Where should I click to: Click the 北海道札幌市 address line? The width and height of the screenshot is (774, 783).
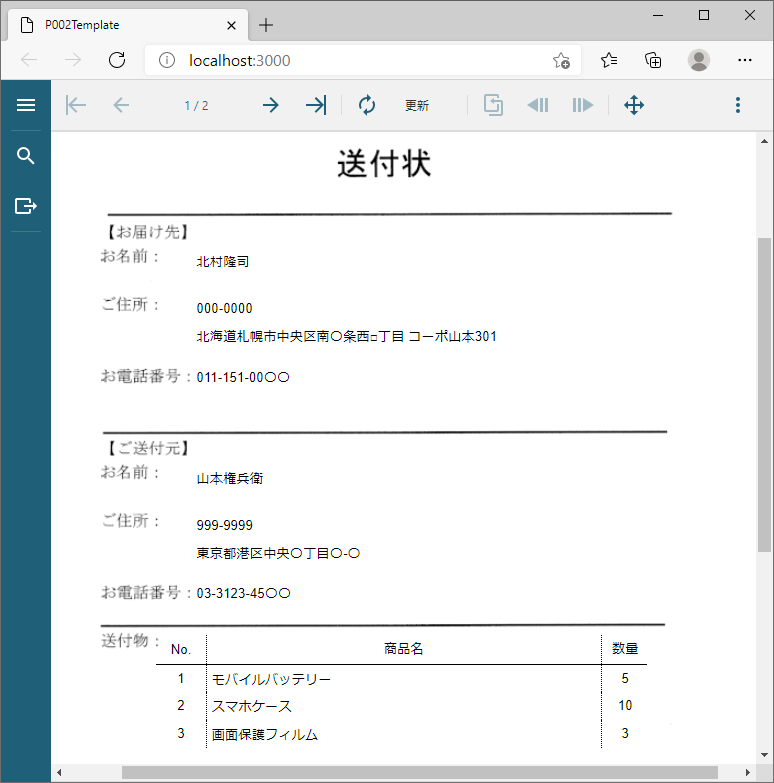click(x=347, y=337)
